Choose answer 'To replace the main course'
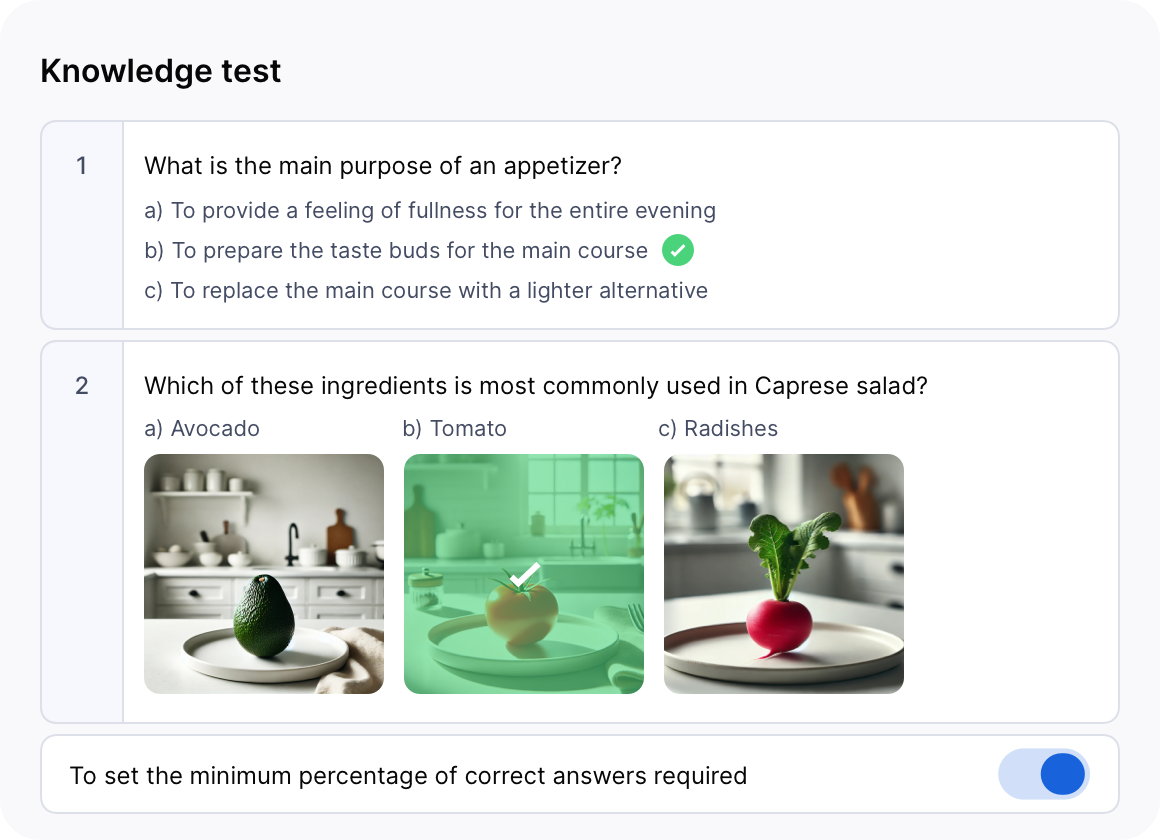Screen dimensions: 1160x840 pyautogui.click(x=426, y=291)
